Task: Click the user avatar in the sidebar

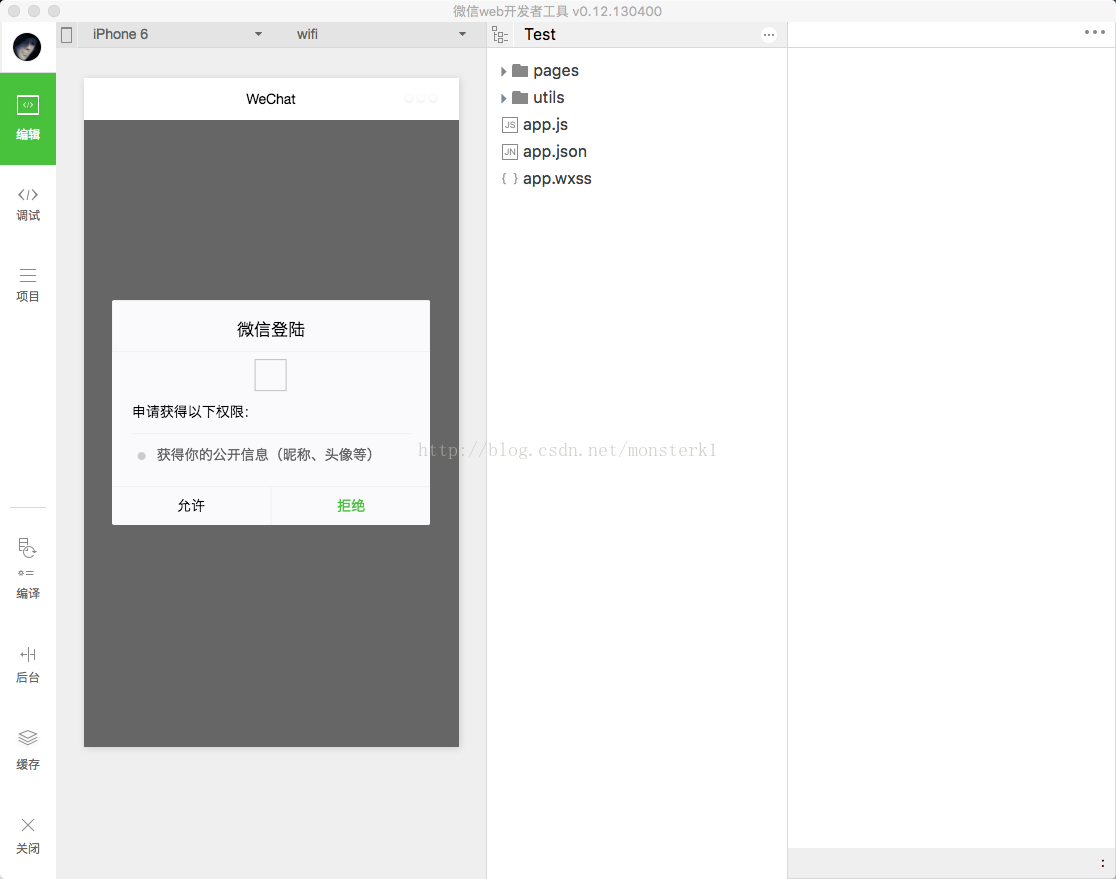Action: click(27, 47)
